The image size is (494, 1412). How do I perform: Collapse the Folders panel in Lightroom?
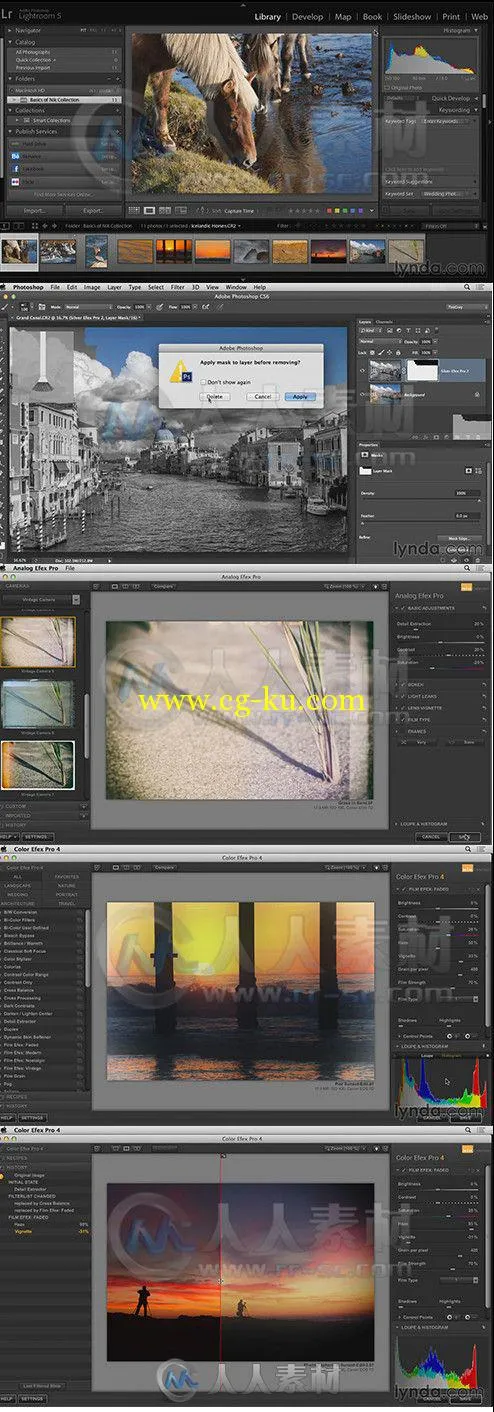[x=9, y=78]
